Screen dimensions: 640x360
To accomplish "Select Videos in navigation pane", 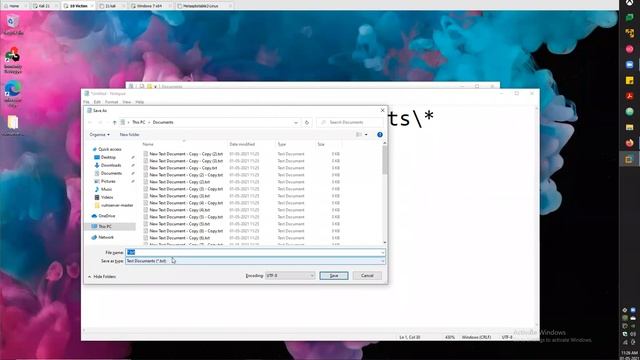I will 107,197.
